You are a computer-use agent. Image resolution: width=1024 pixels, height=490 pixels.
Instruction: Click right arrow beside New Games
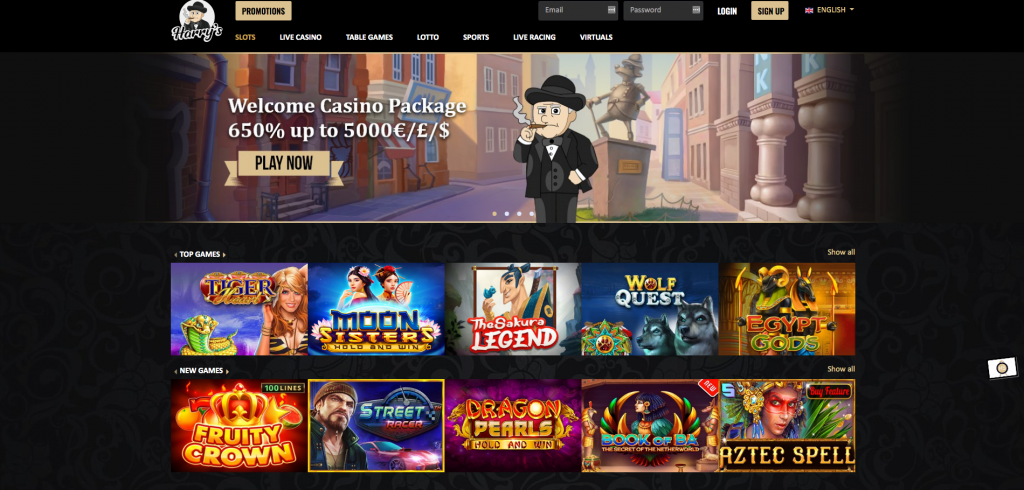227,371
